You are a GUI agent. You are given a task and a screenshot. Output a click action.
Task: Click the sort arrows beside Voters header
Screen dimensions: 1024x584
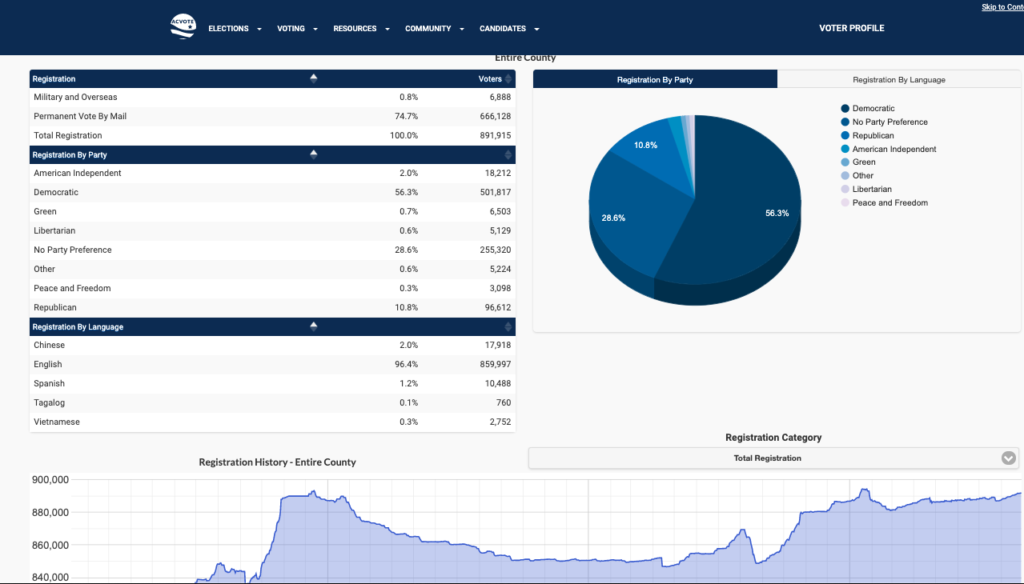pos(508,78)
